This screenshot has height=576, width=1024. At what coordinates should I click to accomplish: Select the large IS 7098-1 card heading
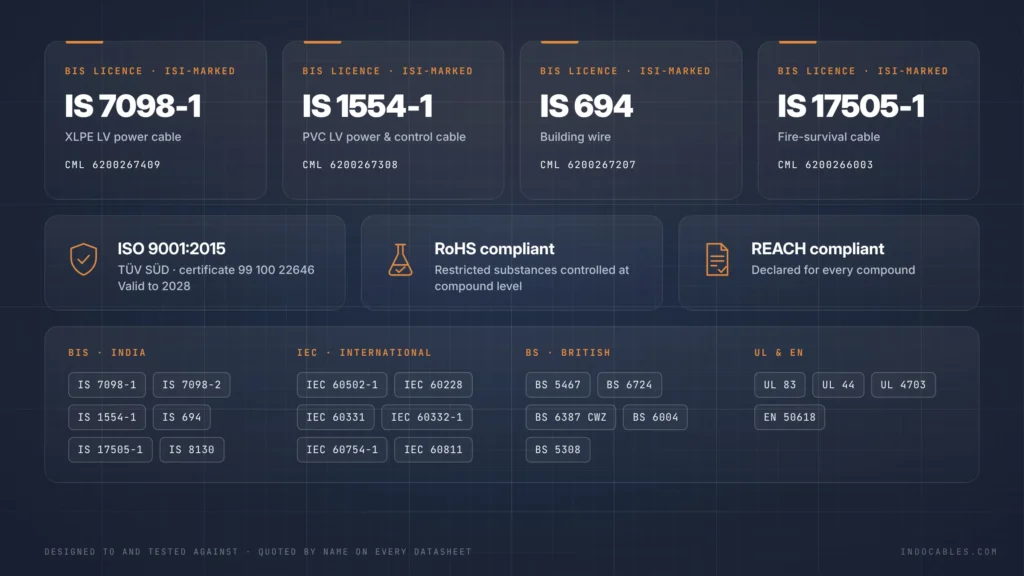(133, 106)
